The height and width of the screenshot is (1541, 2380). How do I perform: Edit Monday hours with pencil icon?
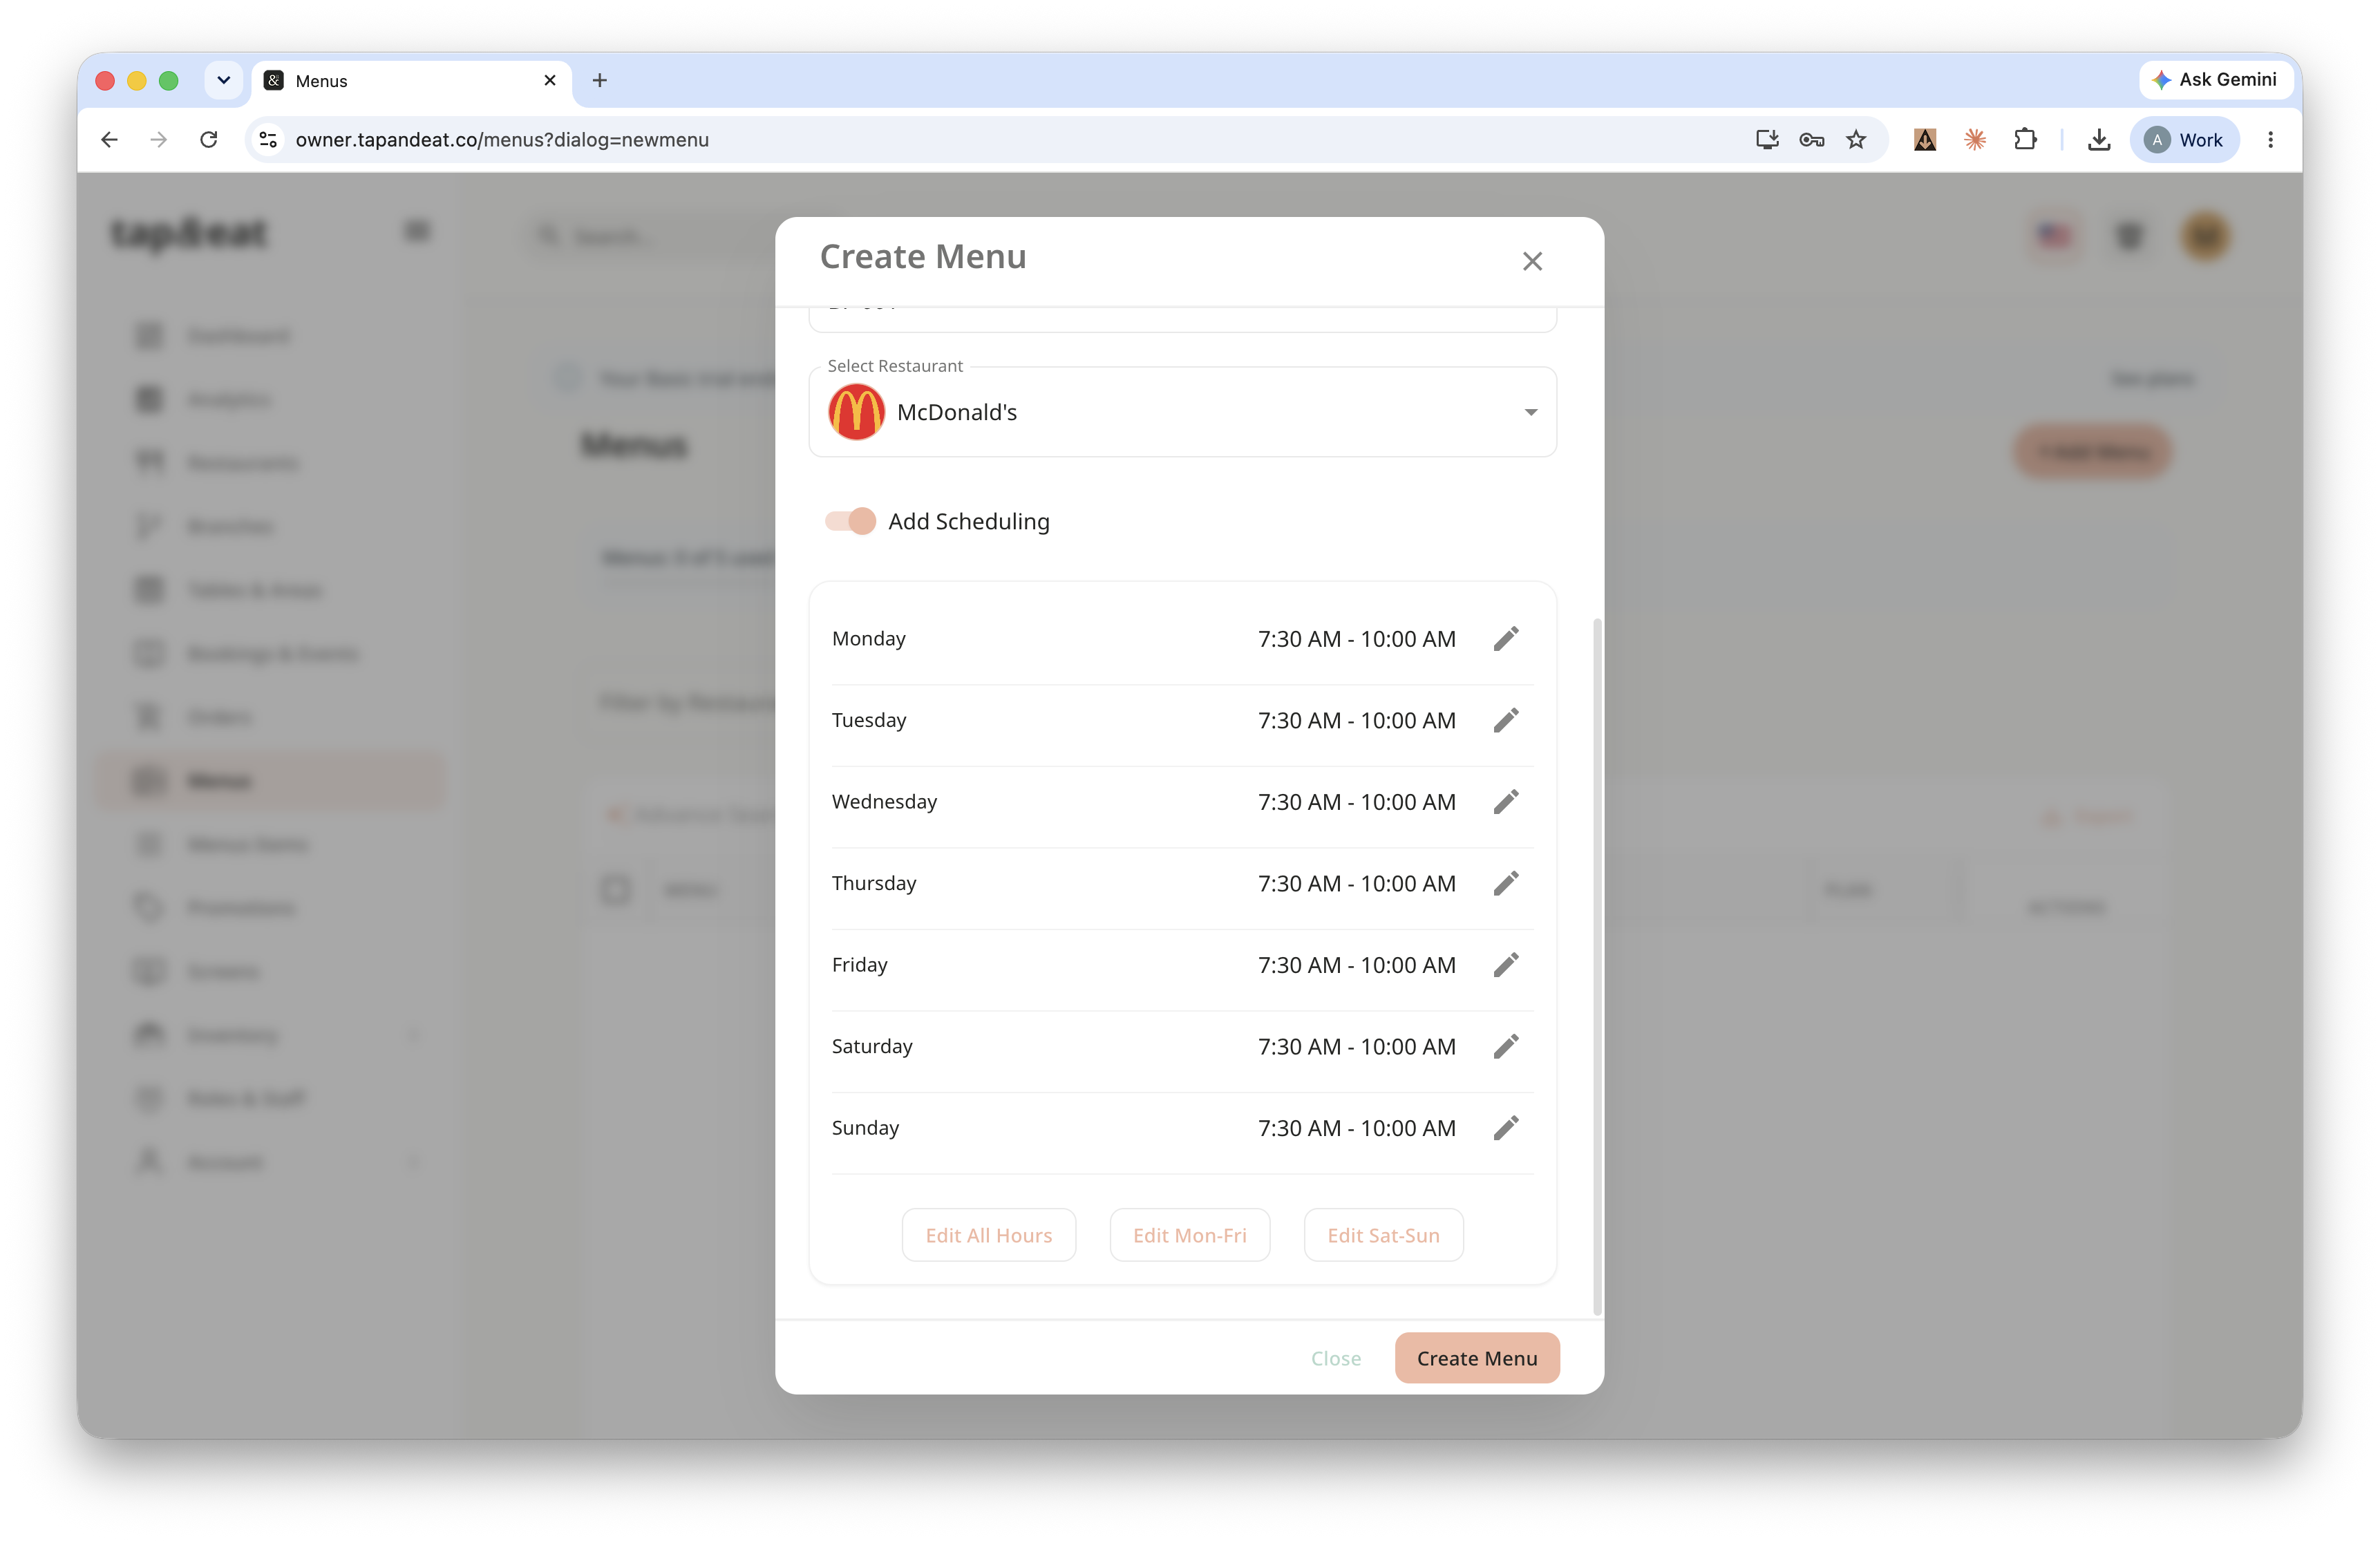coord(1506,639)
